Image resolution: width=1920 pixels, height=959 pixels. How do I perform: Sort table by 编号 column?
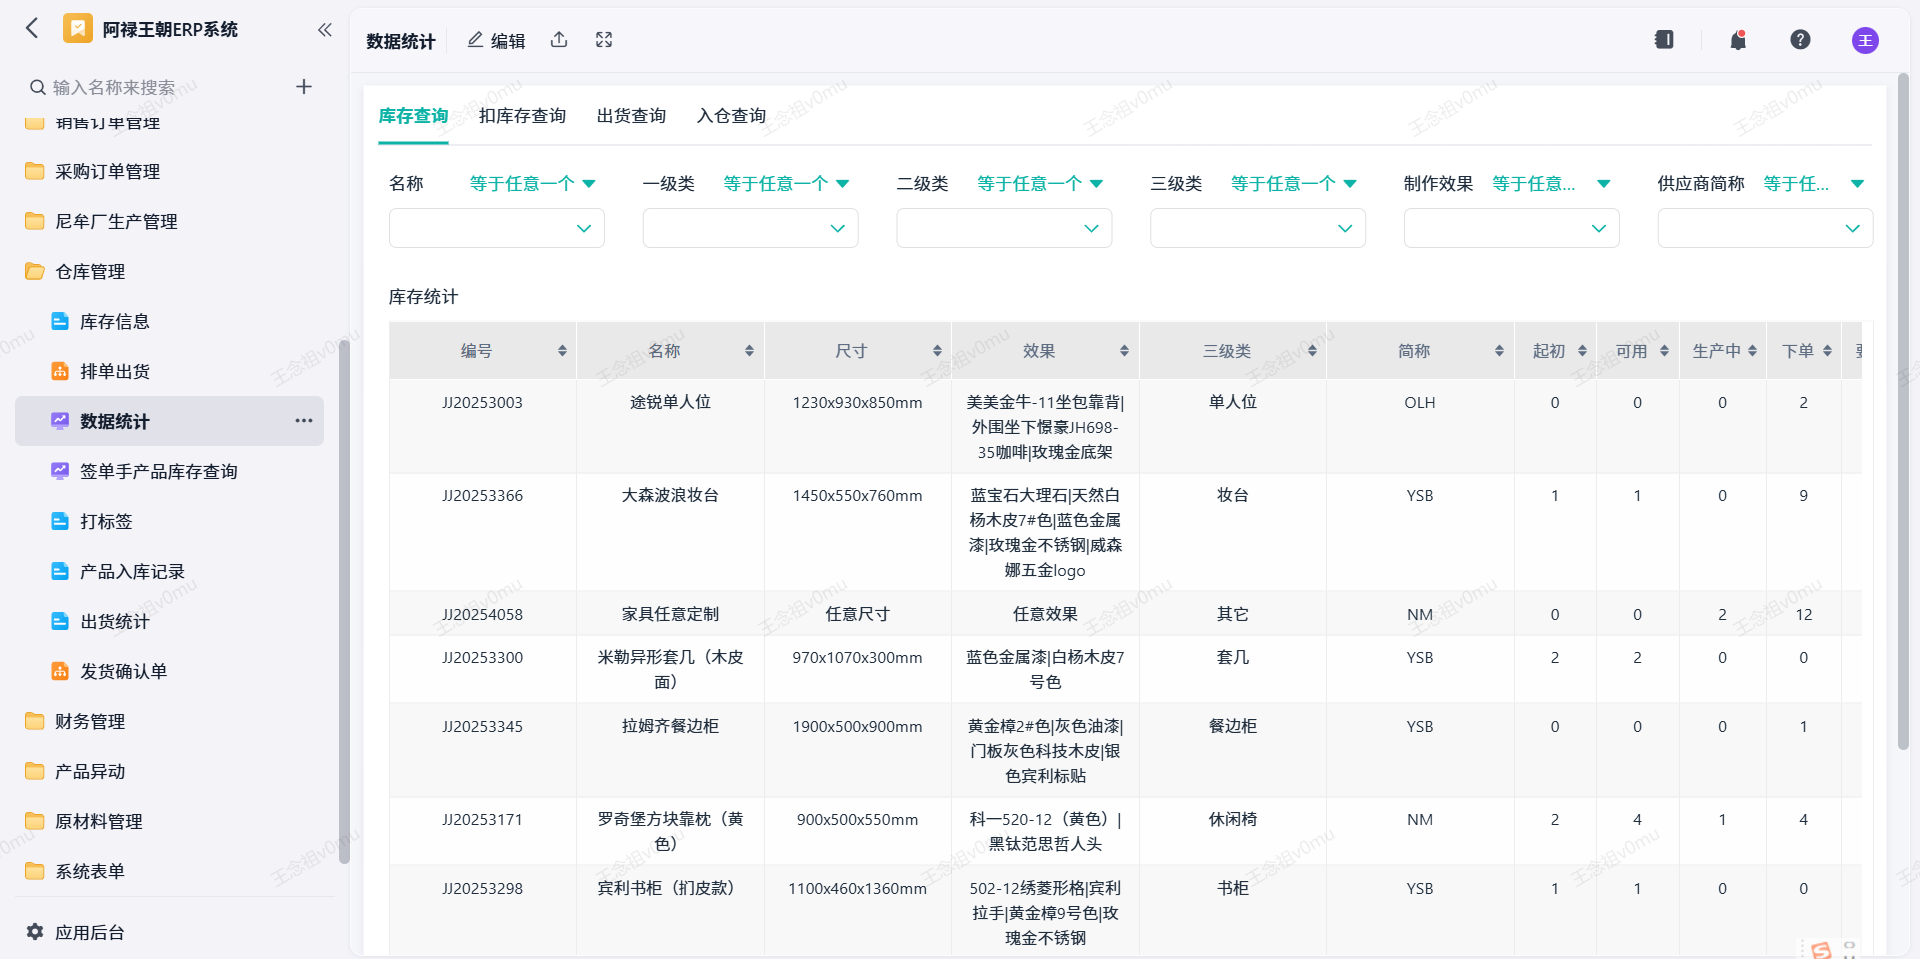tap(562, 351)
